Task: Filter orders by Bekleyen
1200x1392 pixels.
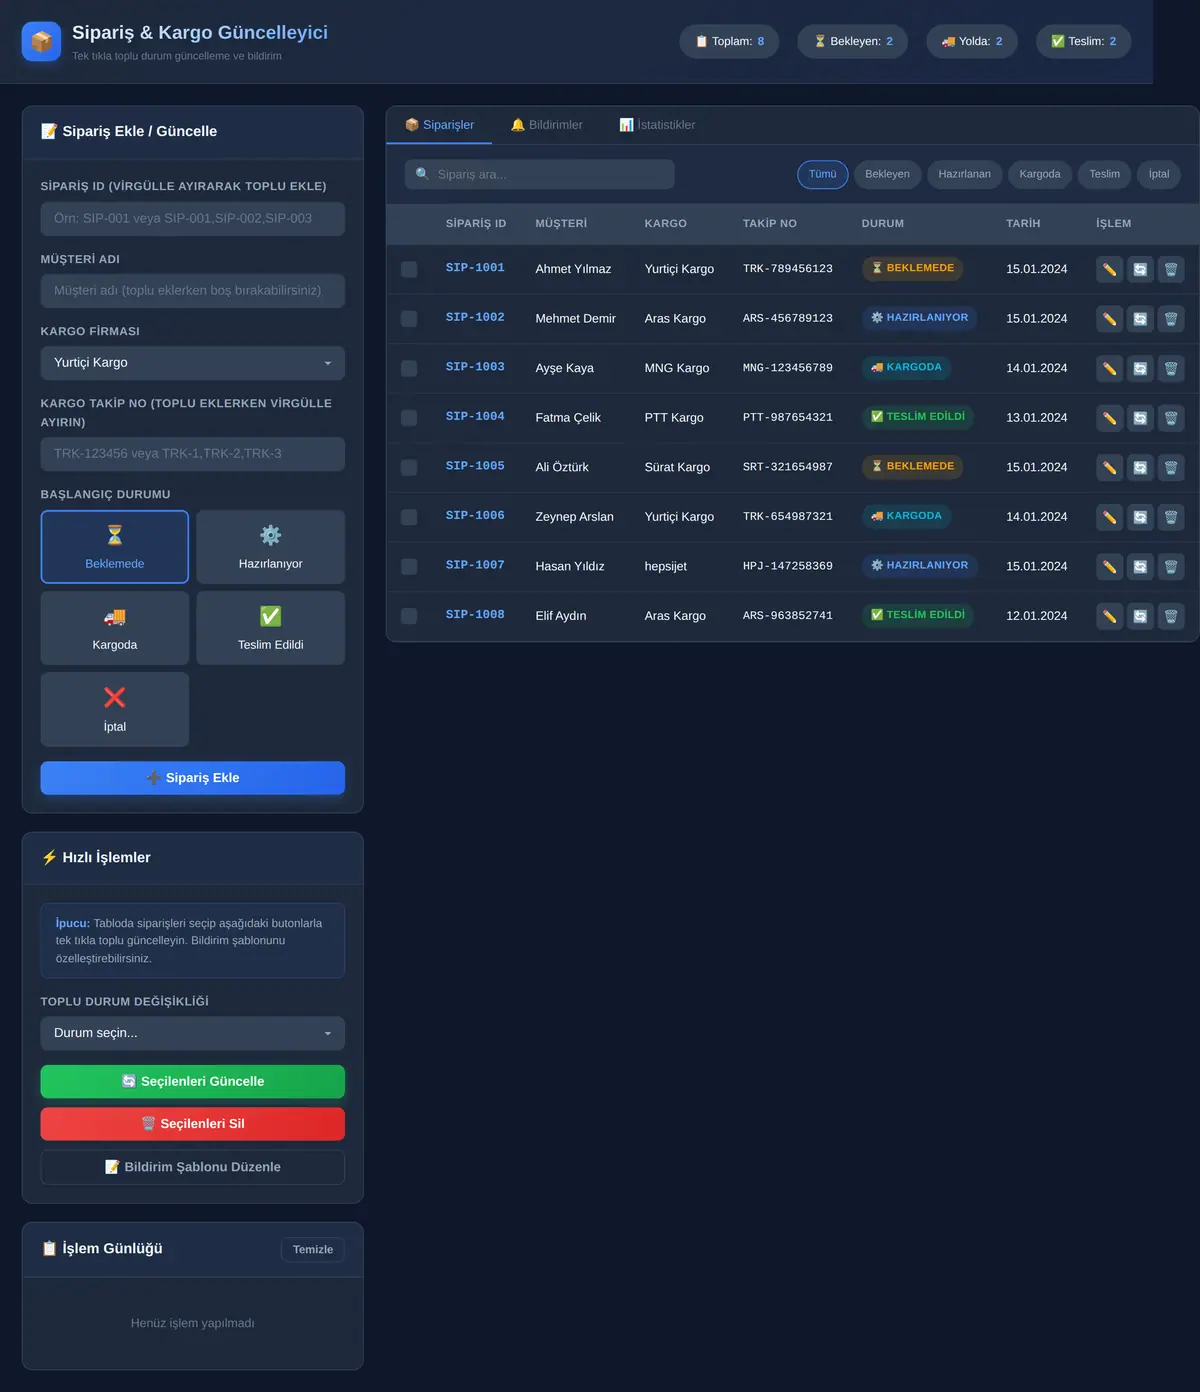Action: tap(887, 174)
